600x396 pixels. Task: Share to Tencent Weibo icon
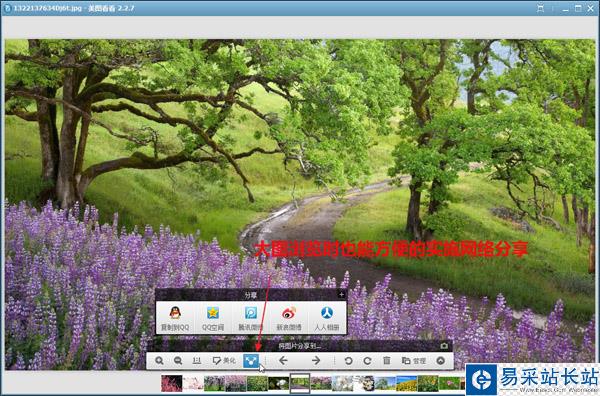[x=251, y=318]
